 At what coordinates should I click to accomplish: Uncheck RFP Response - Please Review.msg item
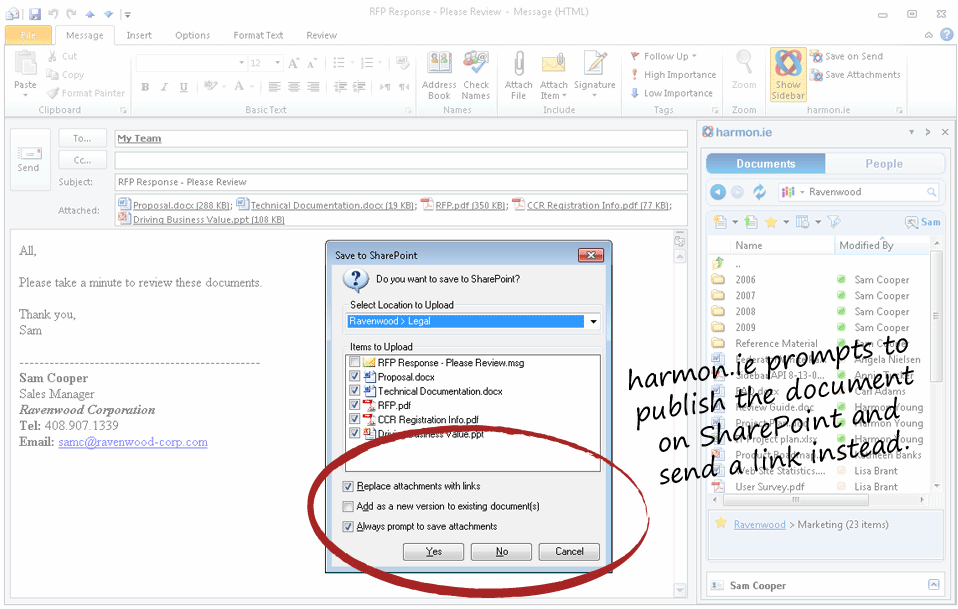[x=354, y=362]
